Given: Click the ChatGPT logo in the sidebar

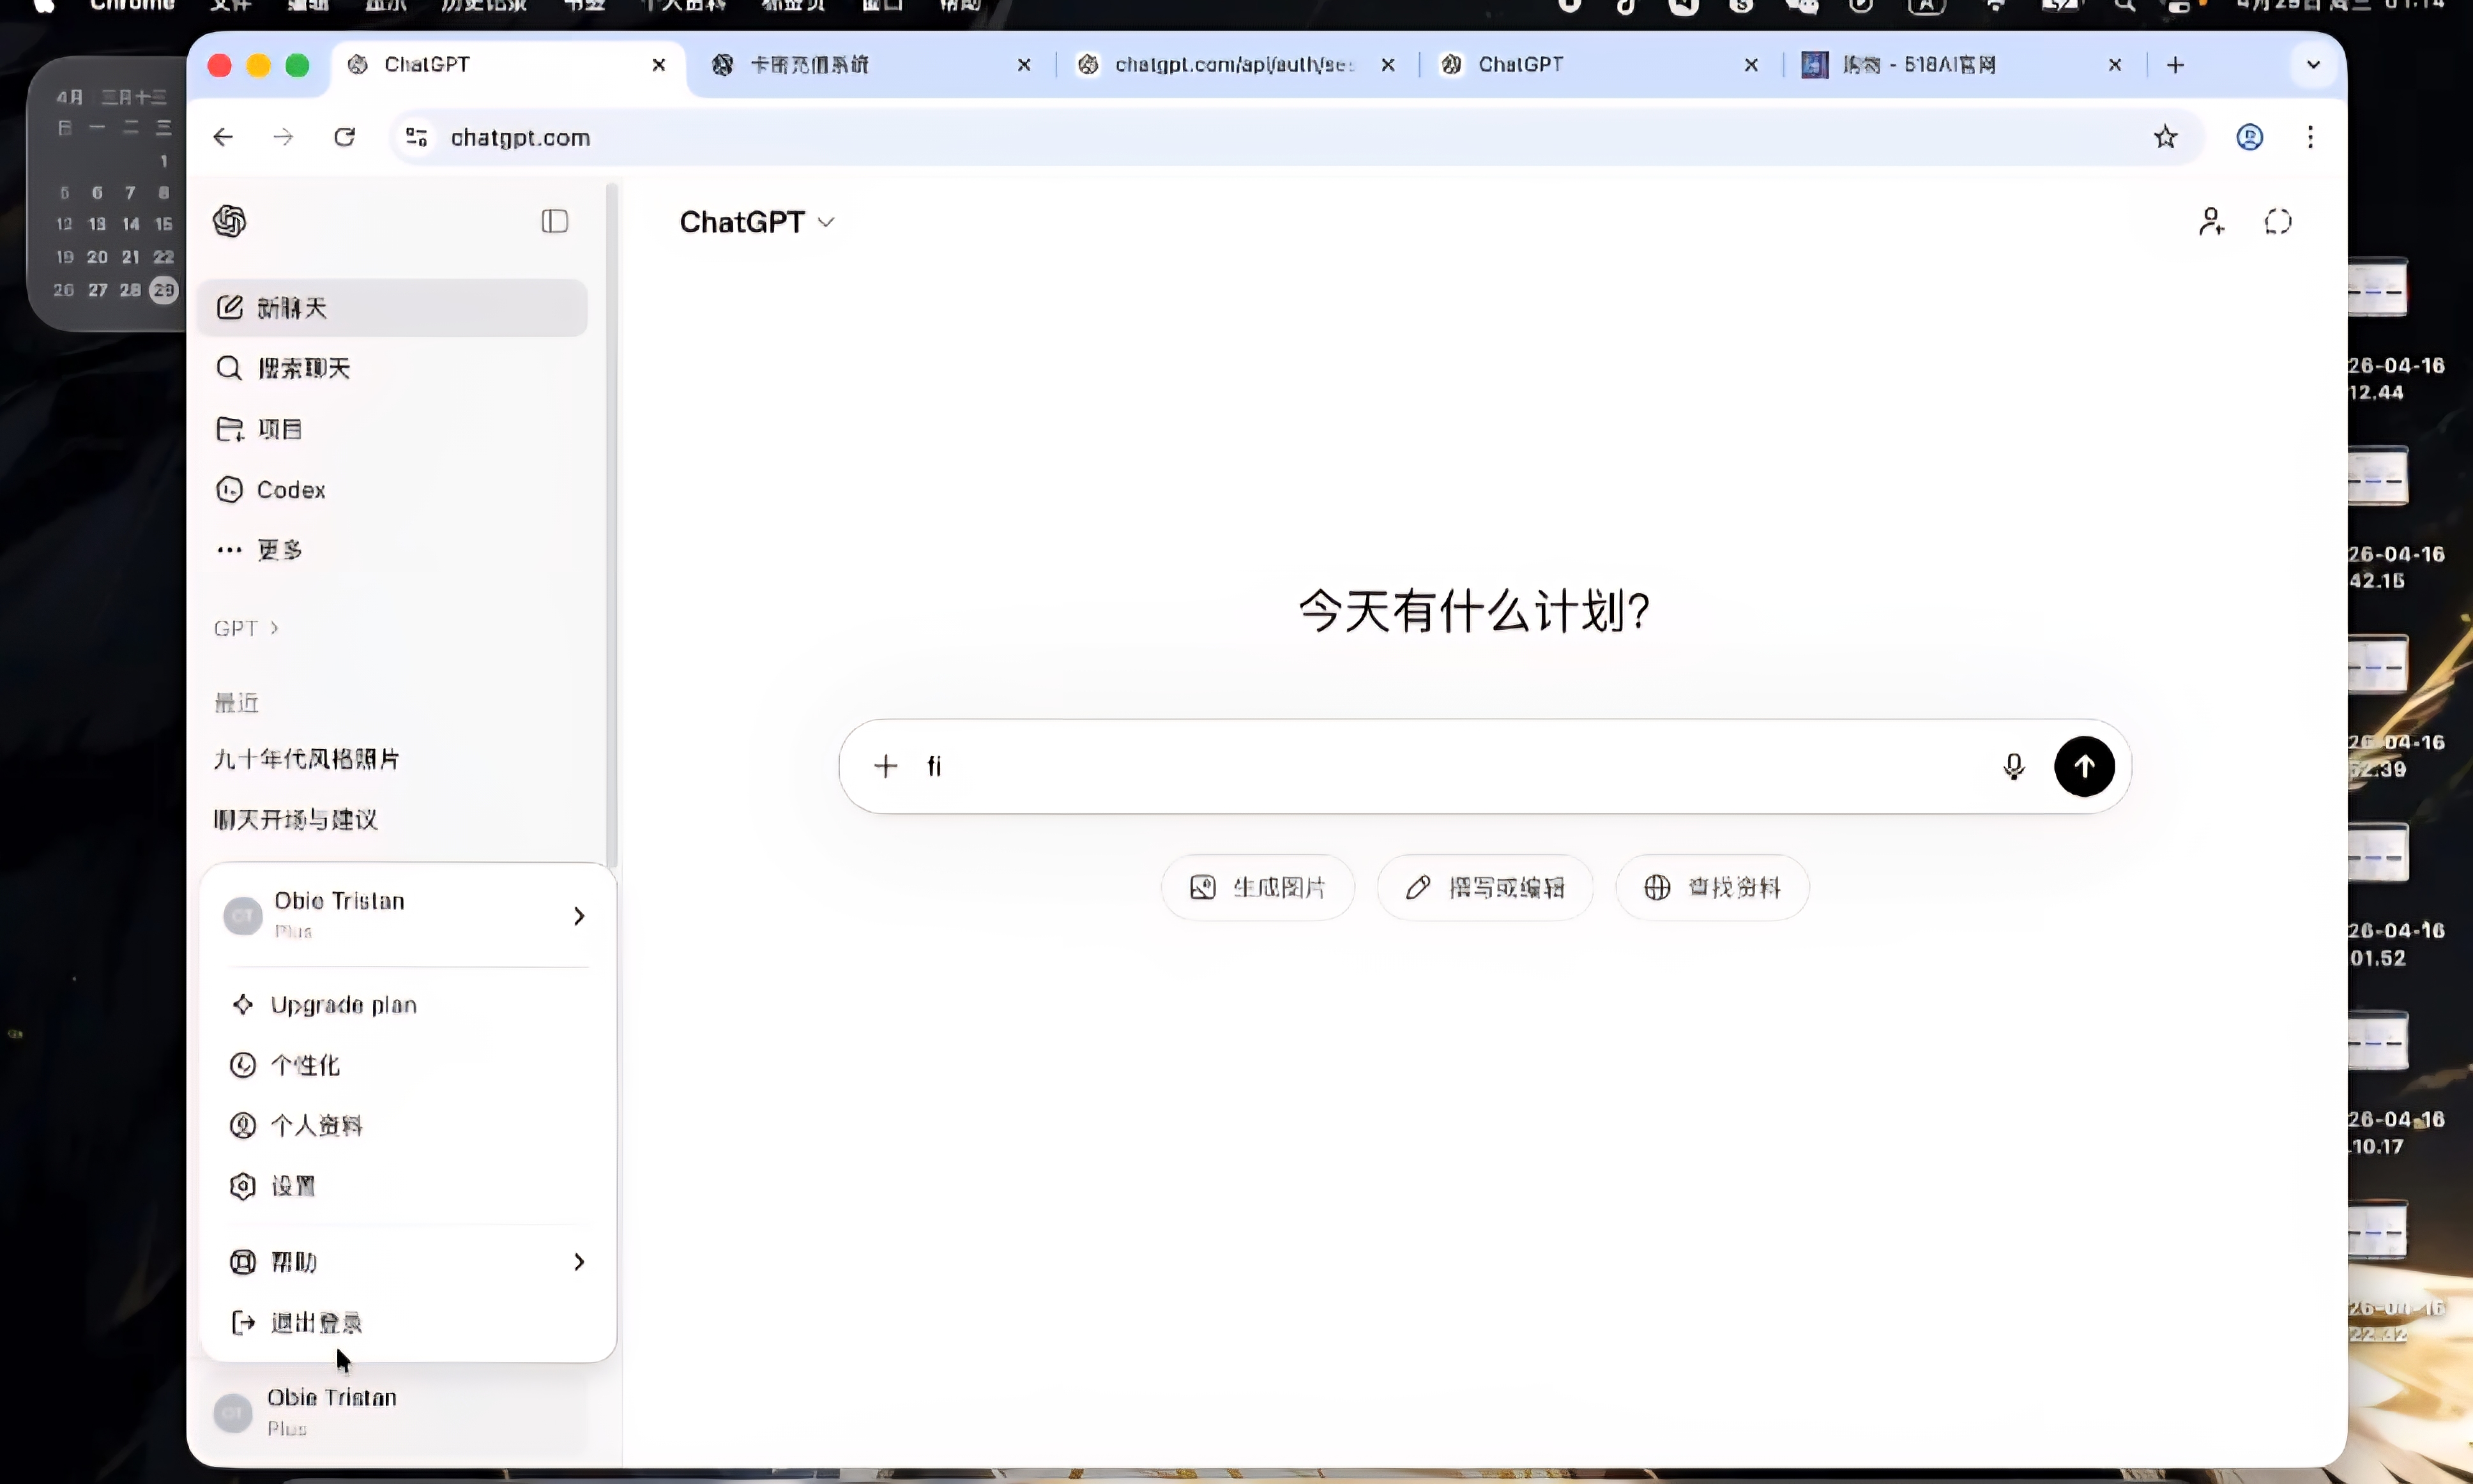Looking at the screenshot, I should coord(229,221).
